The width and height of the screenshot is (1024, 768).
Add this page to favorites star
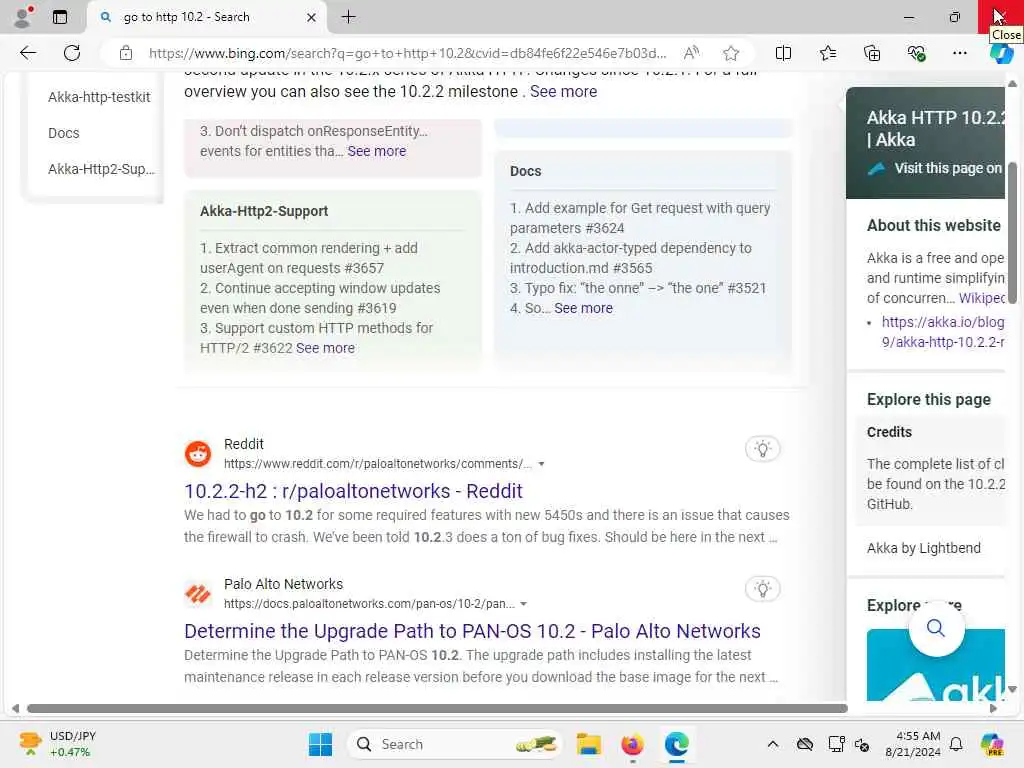pos(731,53)
